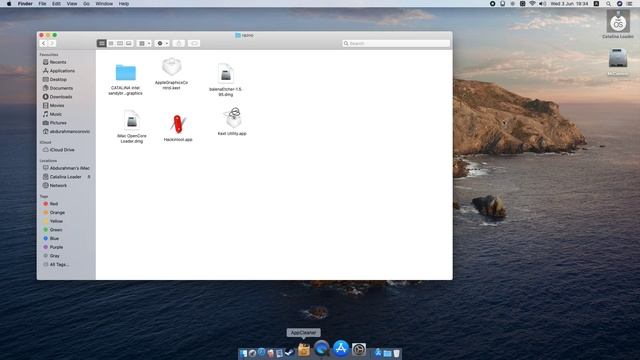Viewport: 640px width, 360px height.
Task: Switch to icon view in the Finder toolbar
Action: [102, 43]
